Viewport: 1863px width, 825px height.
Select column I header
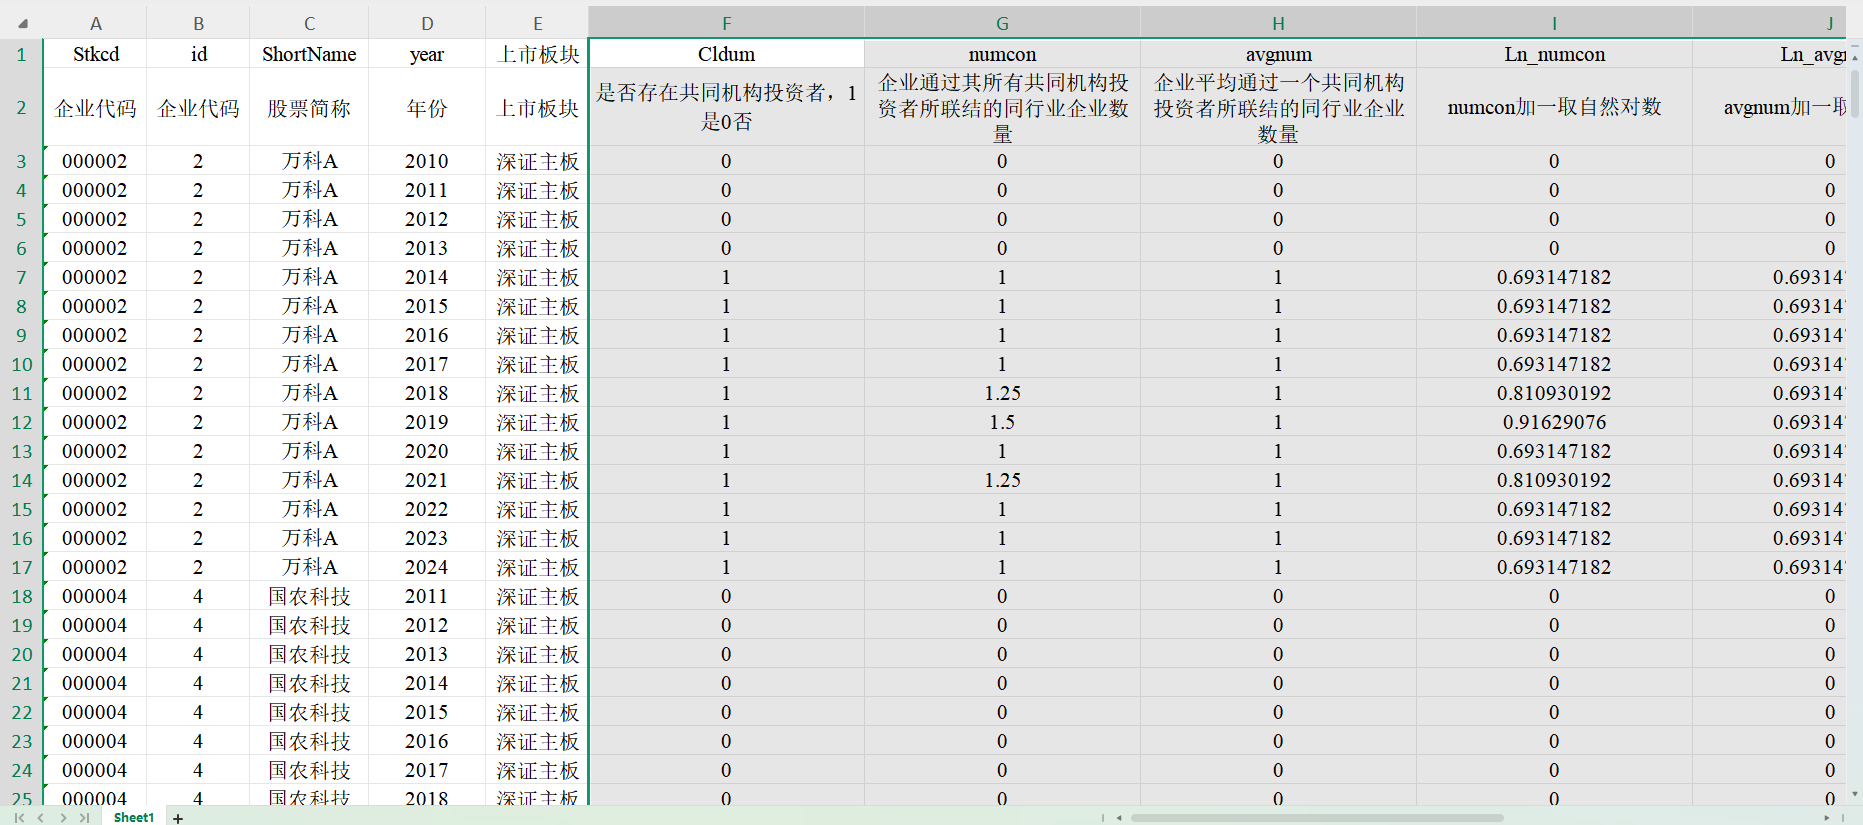tap(1554, 24)
